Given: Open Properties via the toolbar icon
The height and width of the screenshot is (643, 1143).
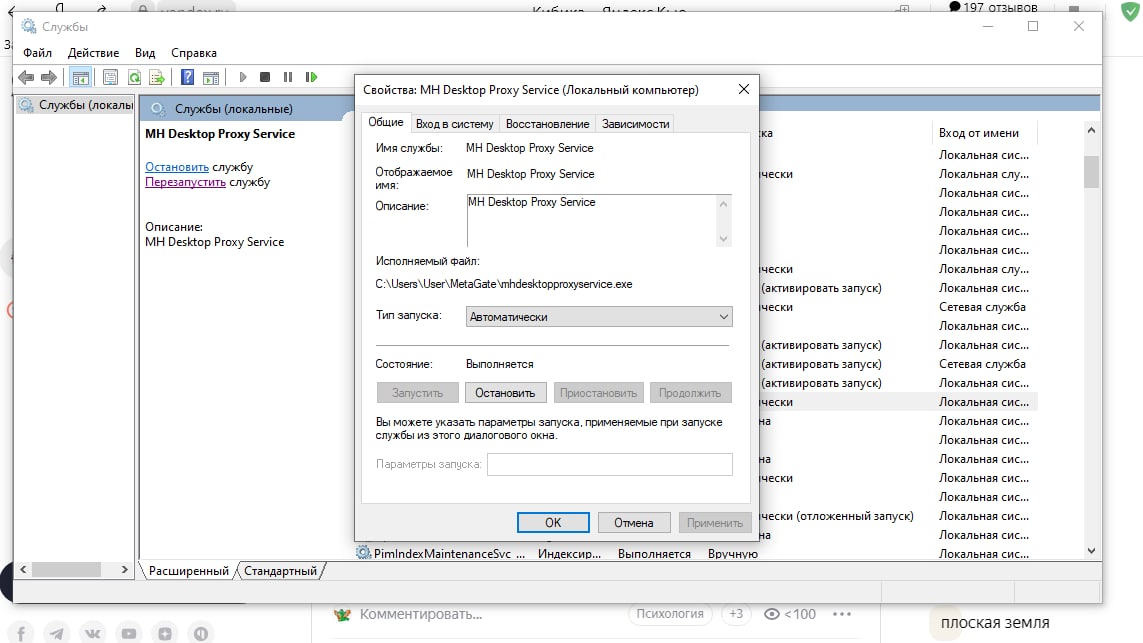Looking at the screenshot, I should pos(110,77).
